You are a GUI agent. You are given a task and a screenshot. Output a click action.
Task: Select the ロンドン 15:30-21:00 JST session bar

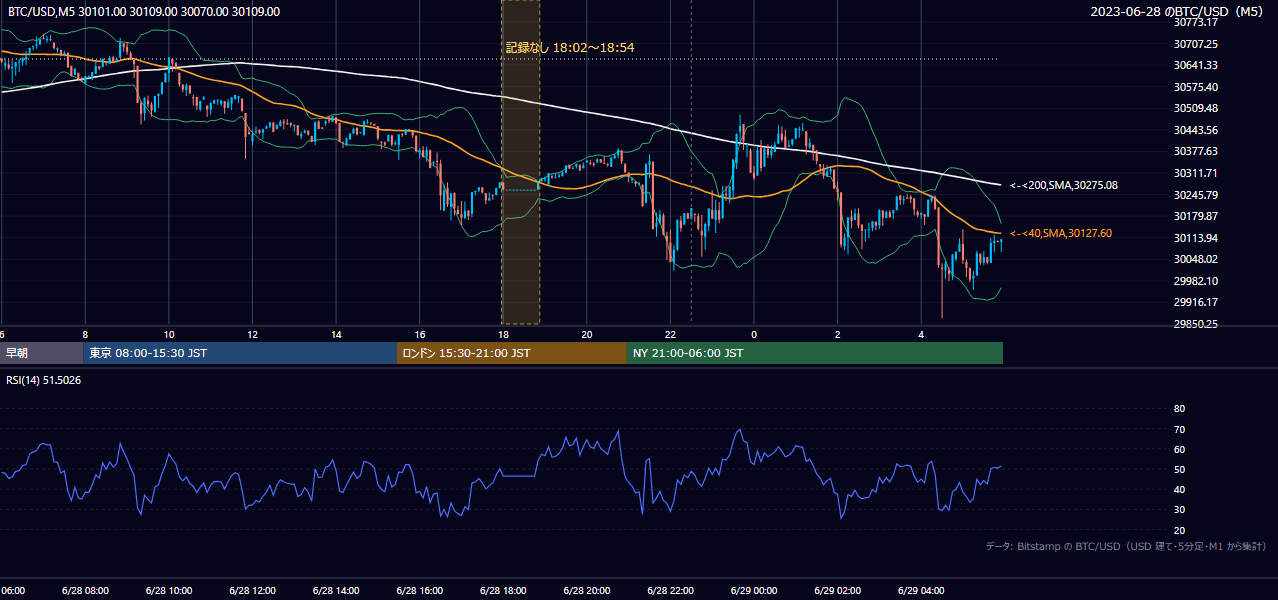(x=512, y=353)
